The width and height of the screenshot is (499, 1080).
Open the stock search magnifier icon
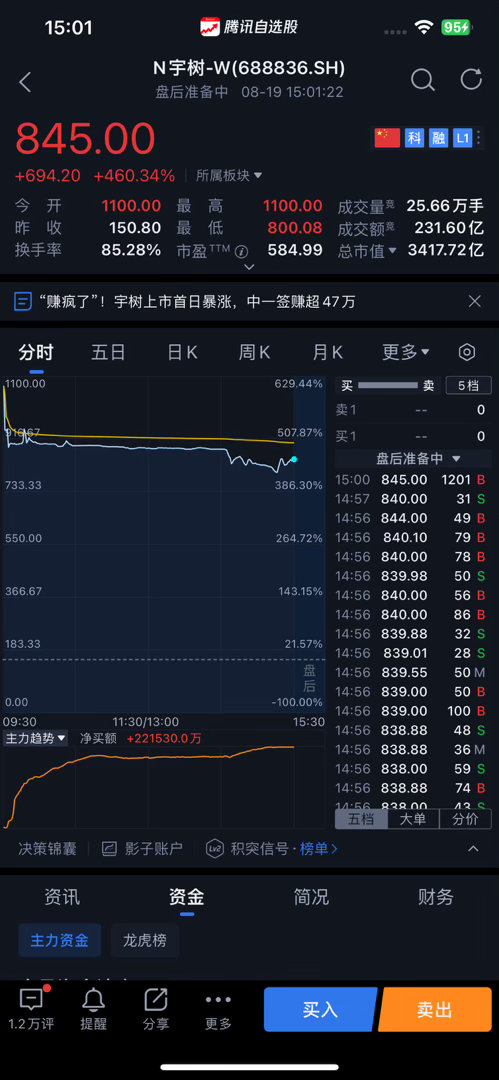423,81
